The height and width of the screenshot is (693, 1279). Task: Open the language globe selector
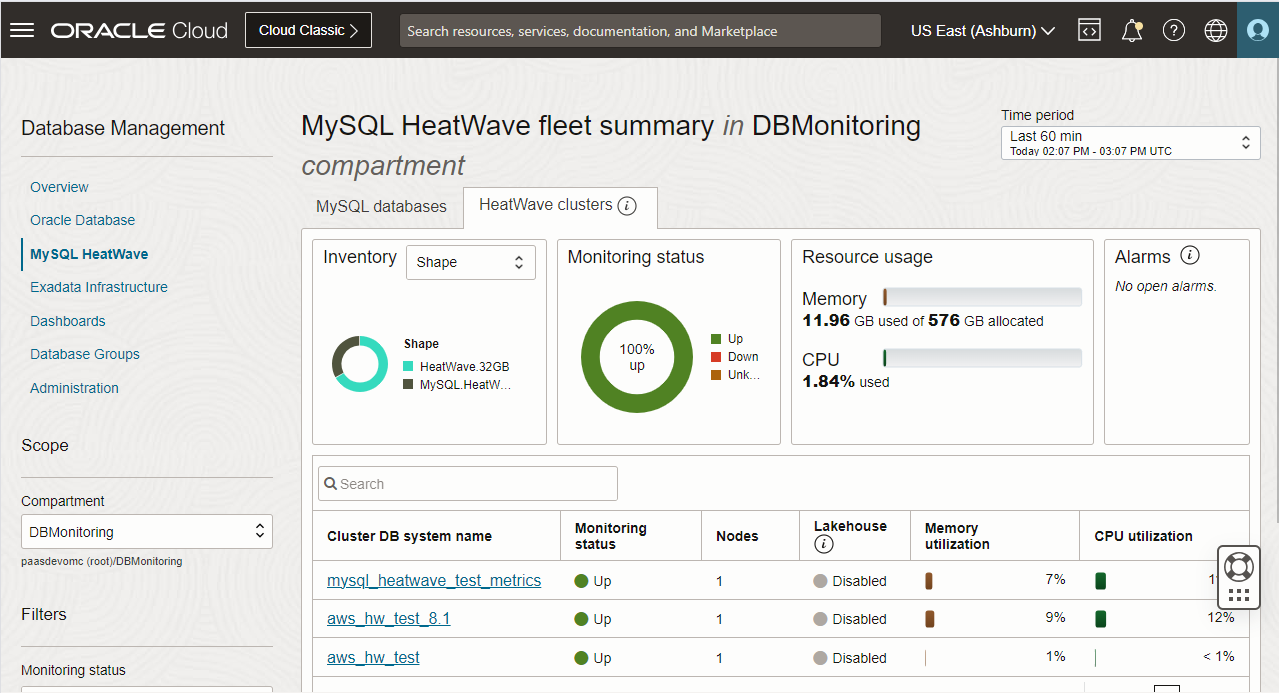coord(1215,30)
